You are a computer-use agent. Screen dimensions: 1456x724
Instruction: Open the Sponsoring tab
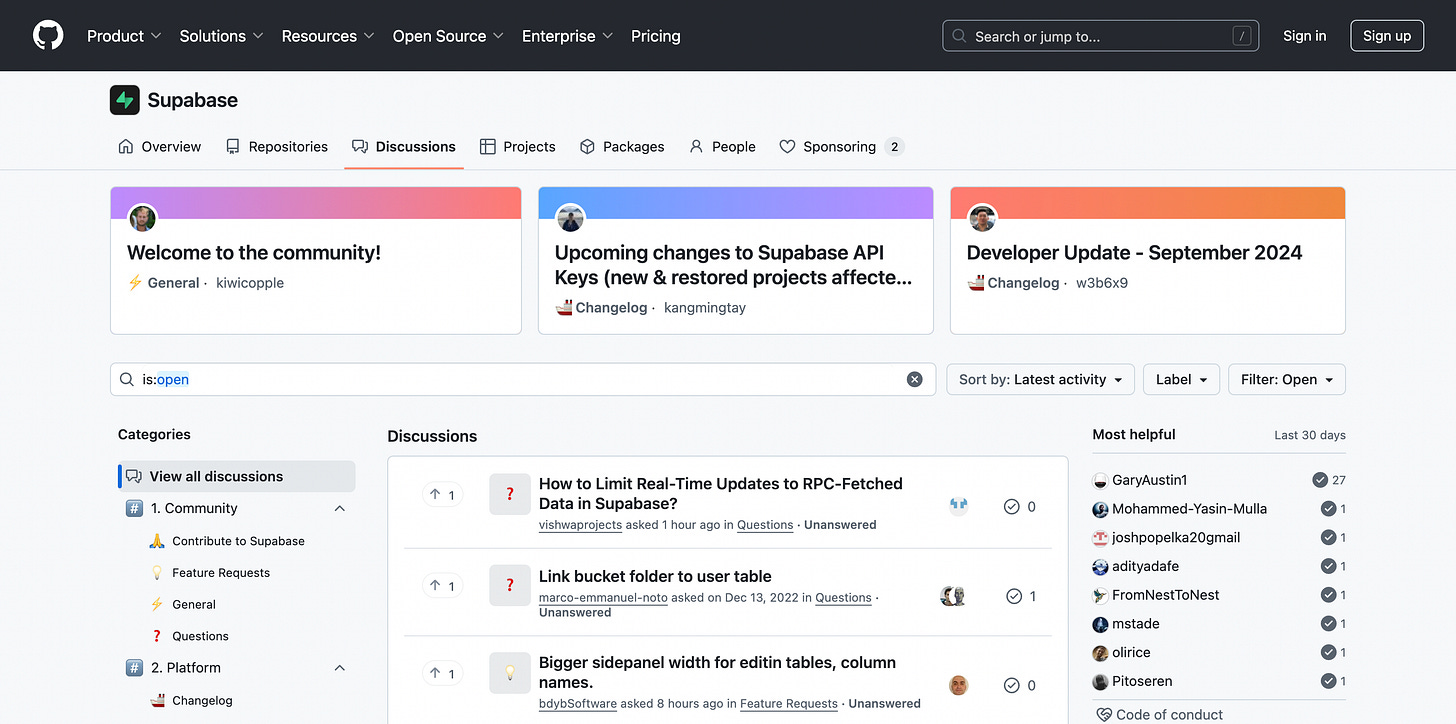pyautogui.click(x=841, y=147)
